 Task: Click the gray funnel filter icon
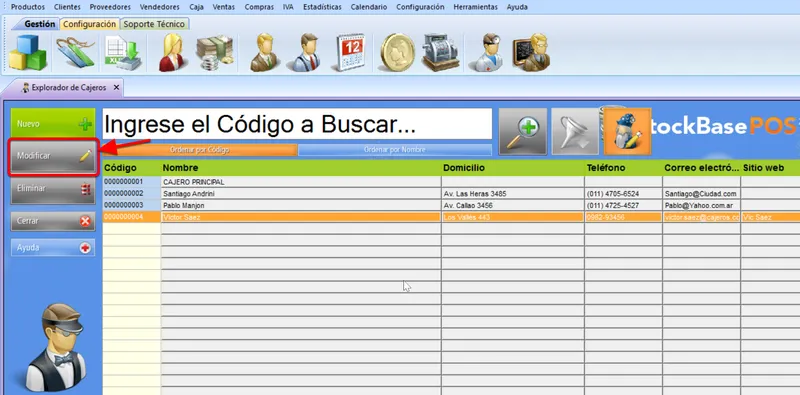[576, 131]
